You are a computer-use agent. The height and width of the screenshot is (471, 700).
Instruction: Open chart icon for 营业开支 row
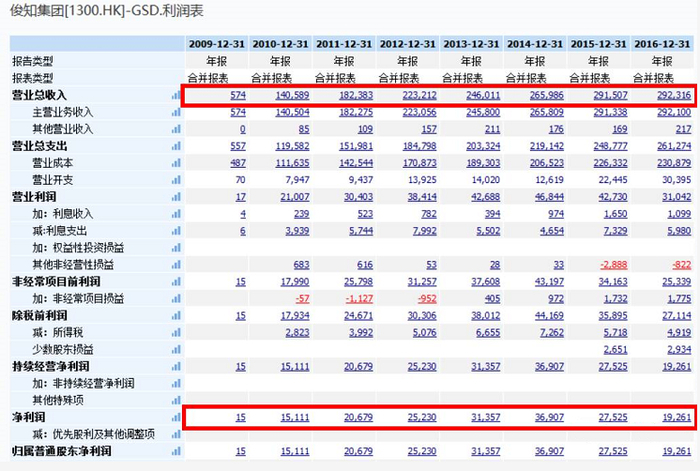(x=176, y=180)
